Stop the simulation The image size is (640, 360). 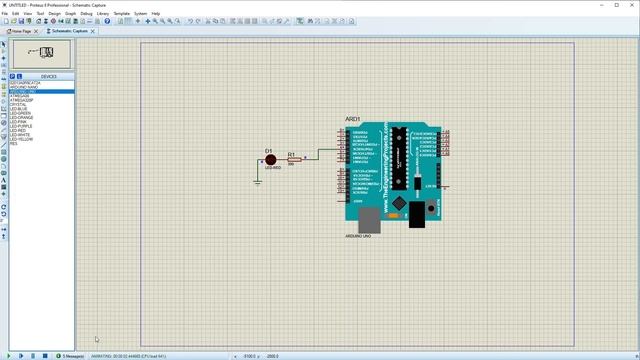[45, 356]
